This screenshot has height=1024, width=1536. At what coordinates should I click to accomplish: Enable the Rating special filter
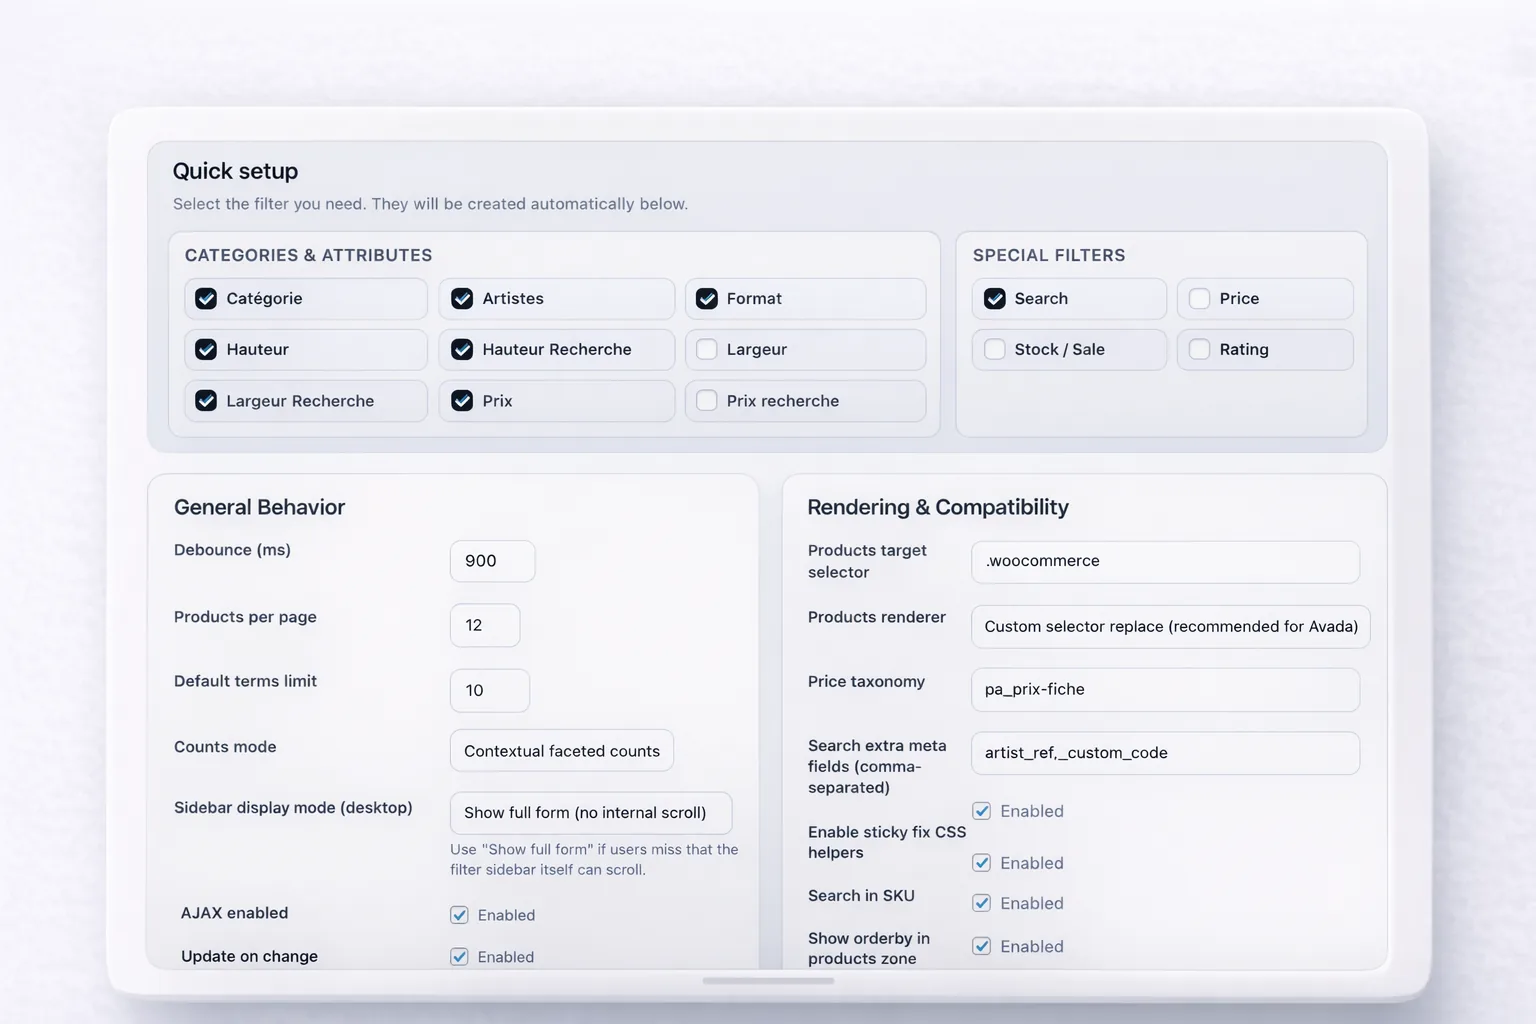[x=1200, y=350]
